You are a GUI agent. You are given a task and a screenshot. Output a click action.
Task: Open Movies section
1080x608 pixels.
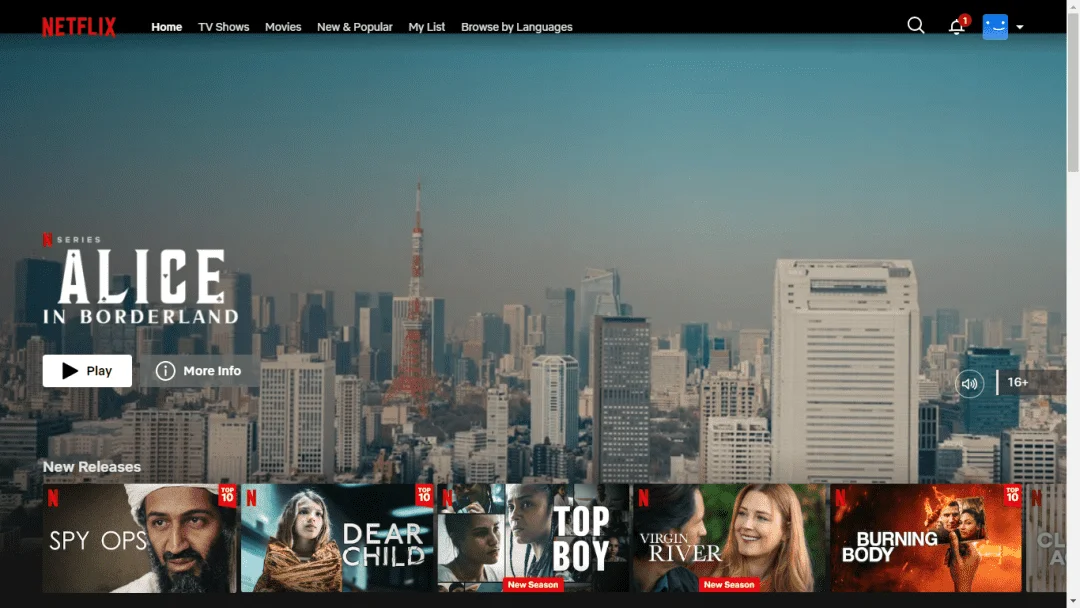[283, 27]
